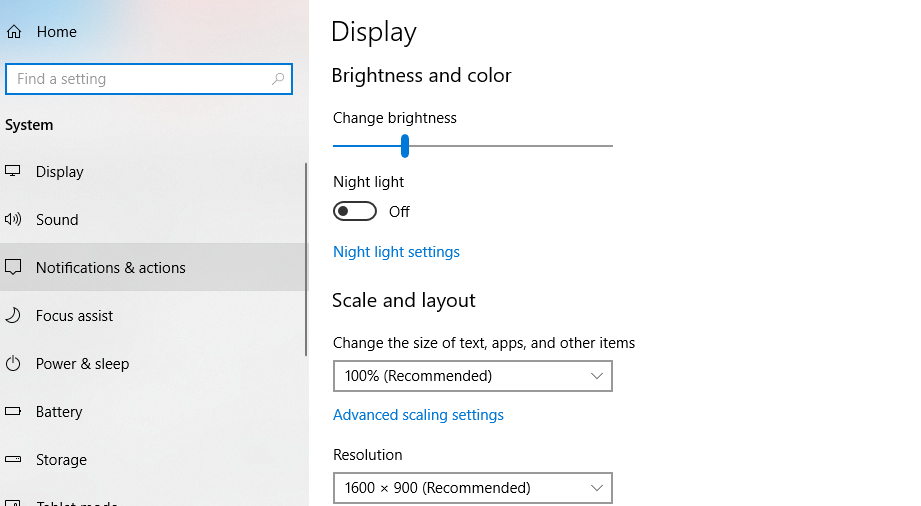Screen dimensions: 921x506
Task: Open Focus assist settings page
Action: [74, 316]
